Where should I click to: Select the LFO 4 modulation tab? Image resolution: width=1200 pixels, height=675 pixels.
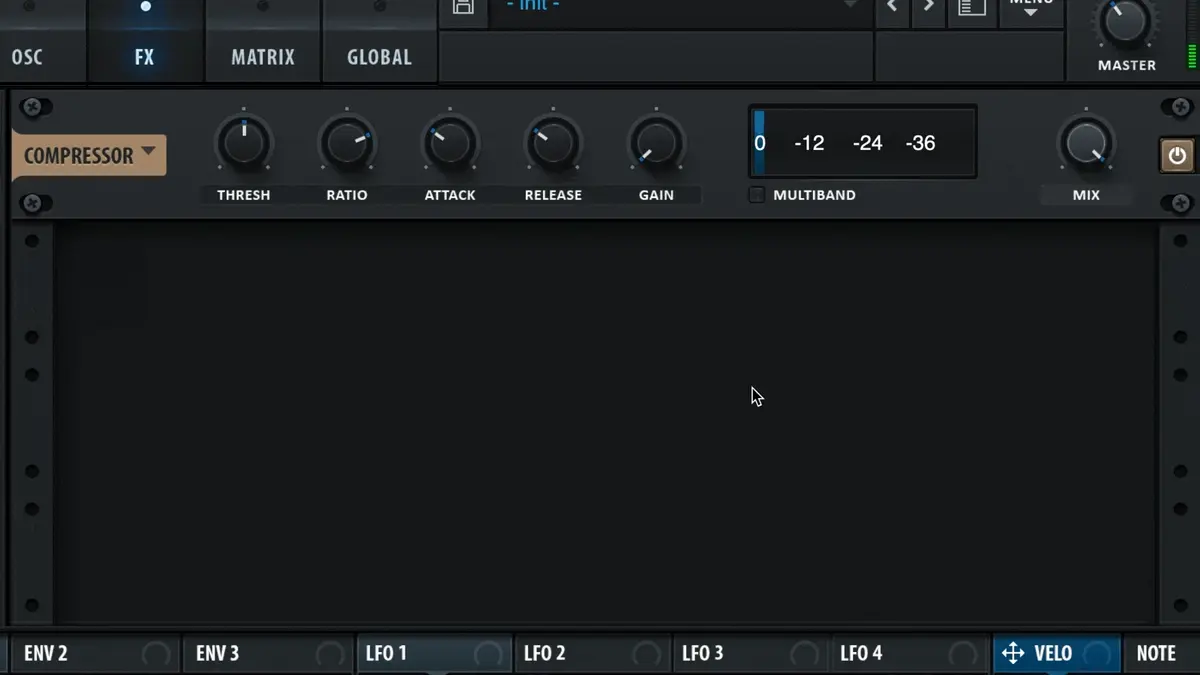pos(910,653)
